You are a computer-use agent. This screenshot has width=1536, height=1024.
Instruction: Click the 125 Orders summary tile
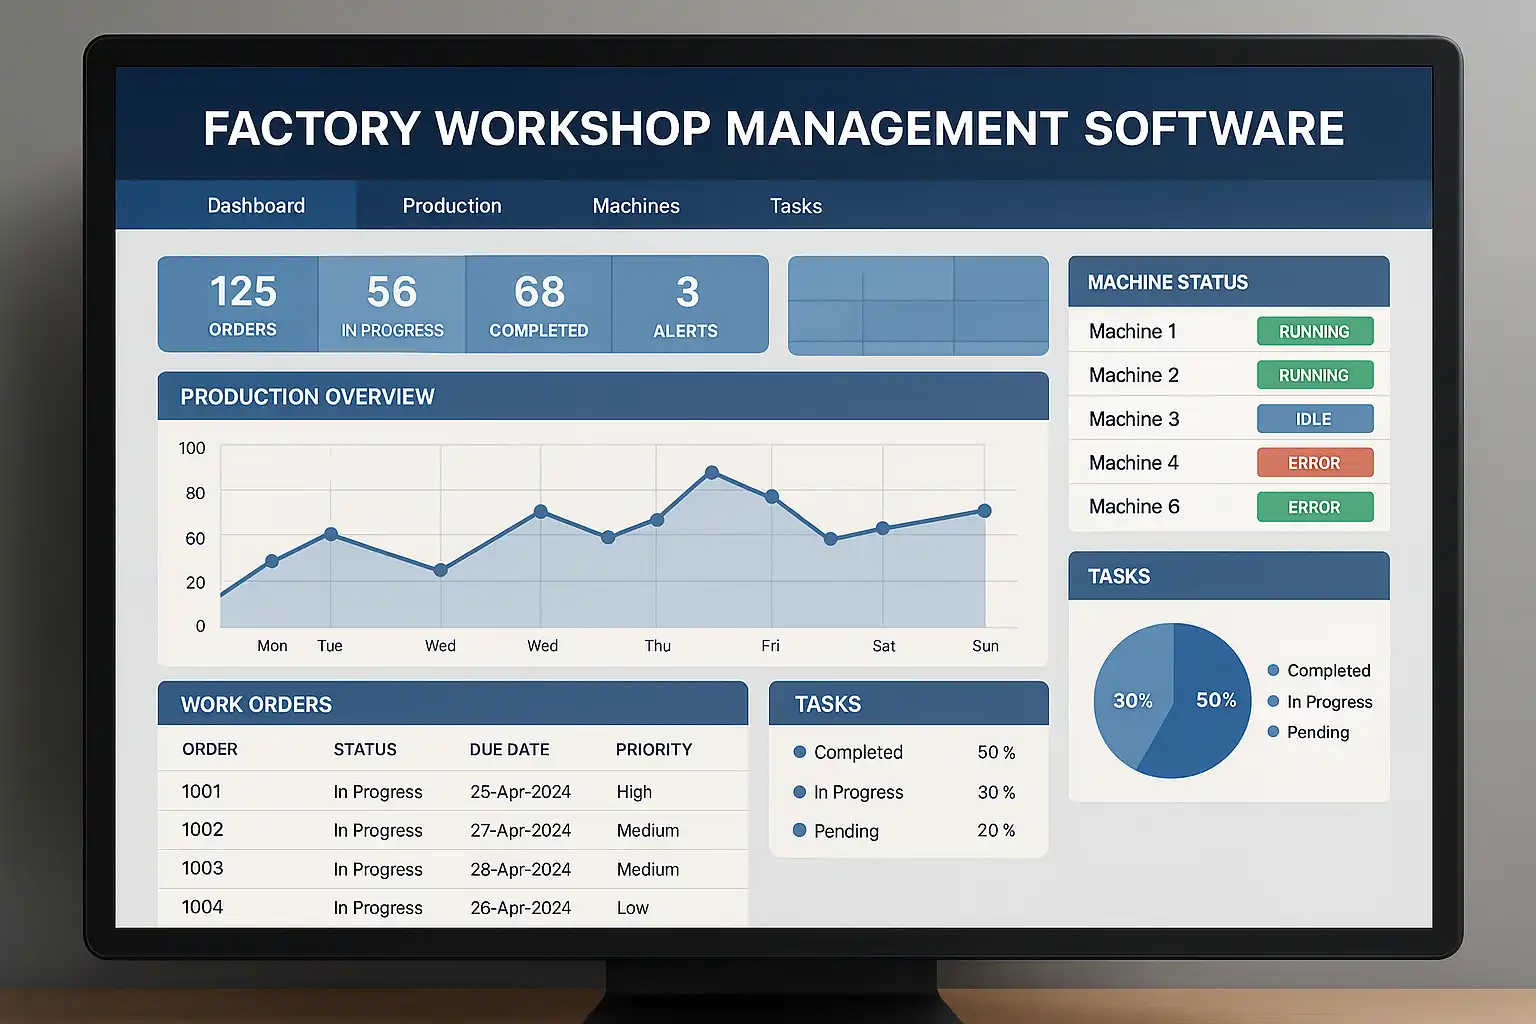(x=242, y=305)
